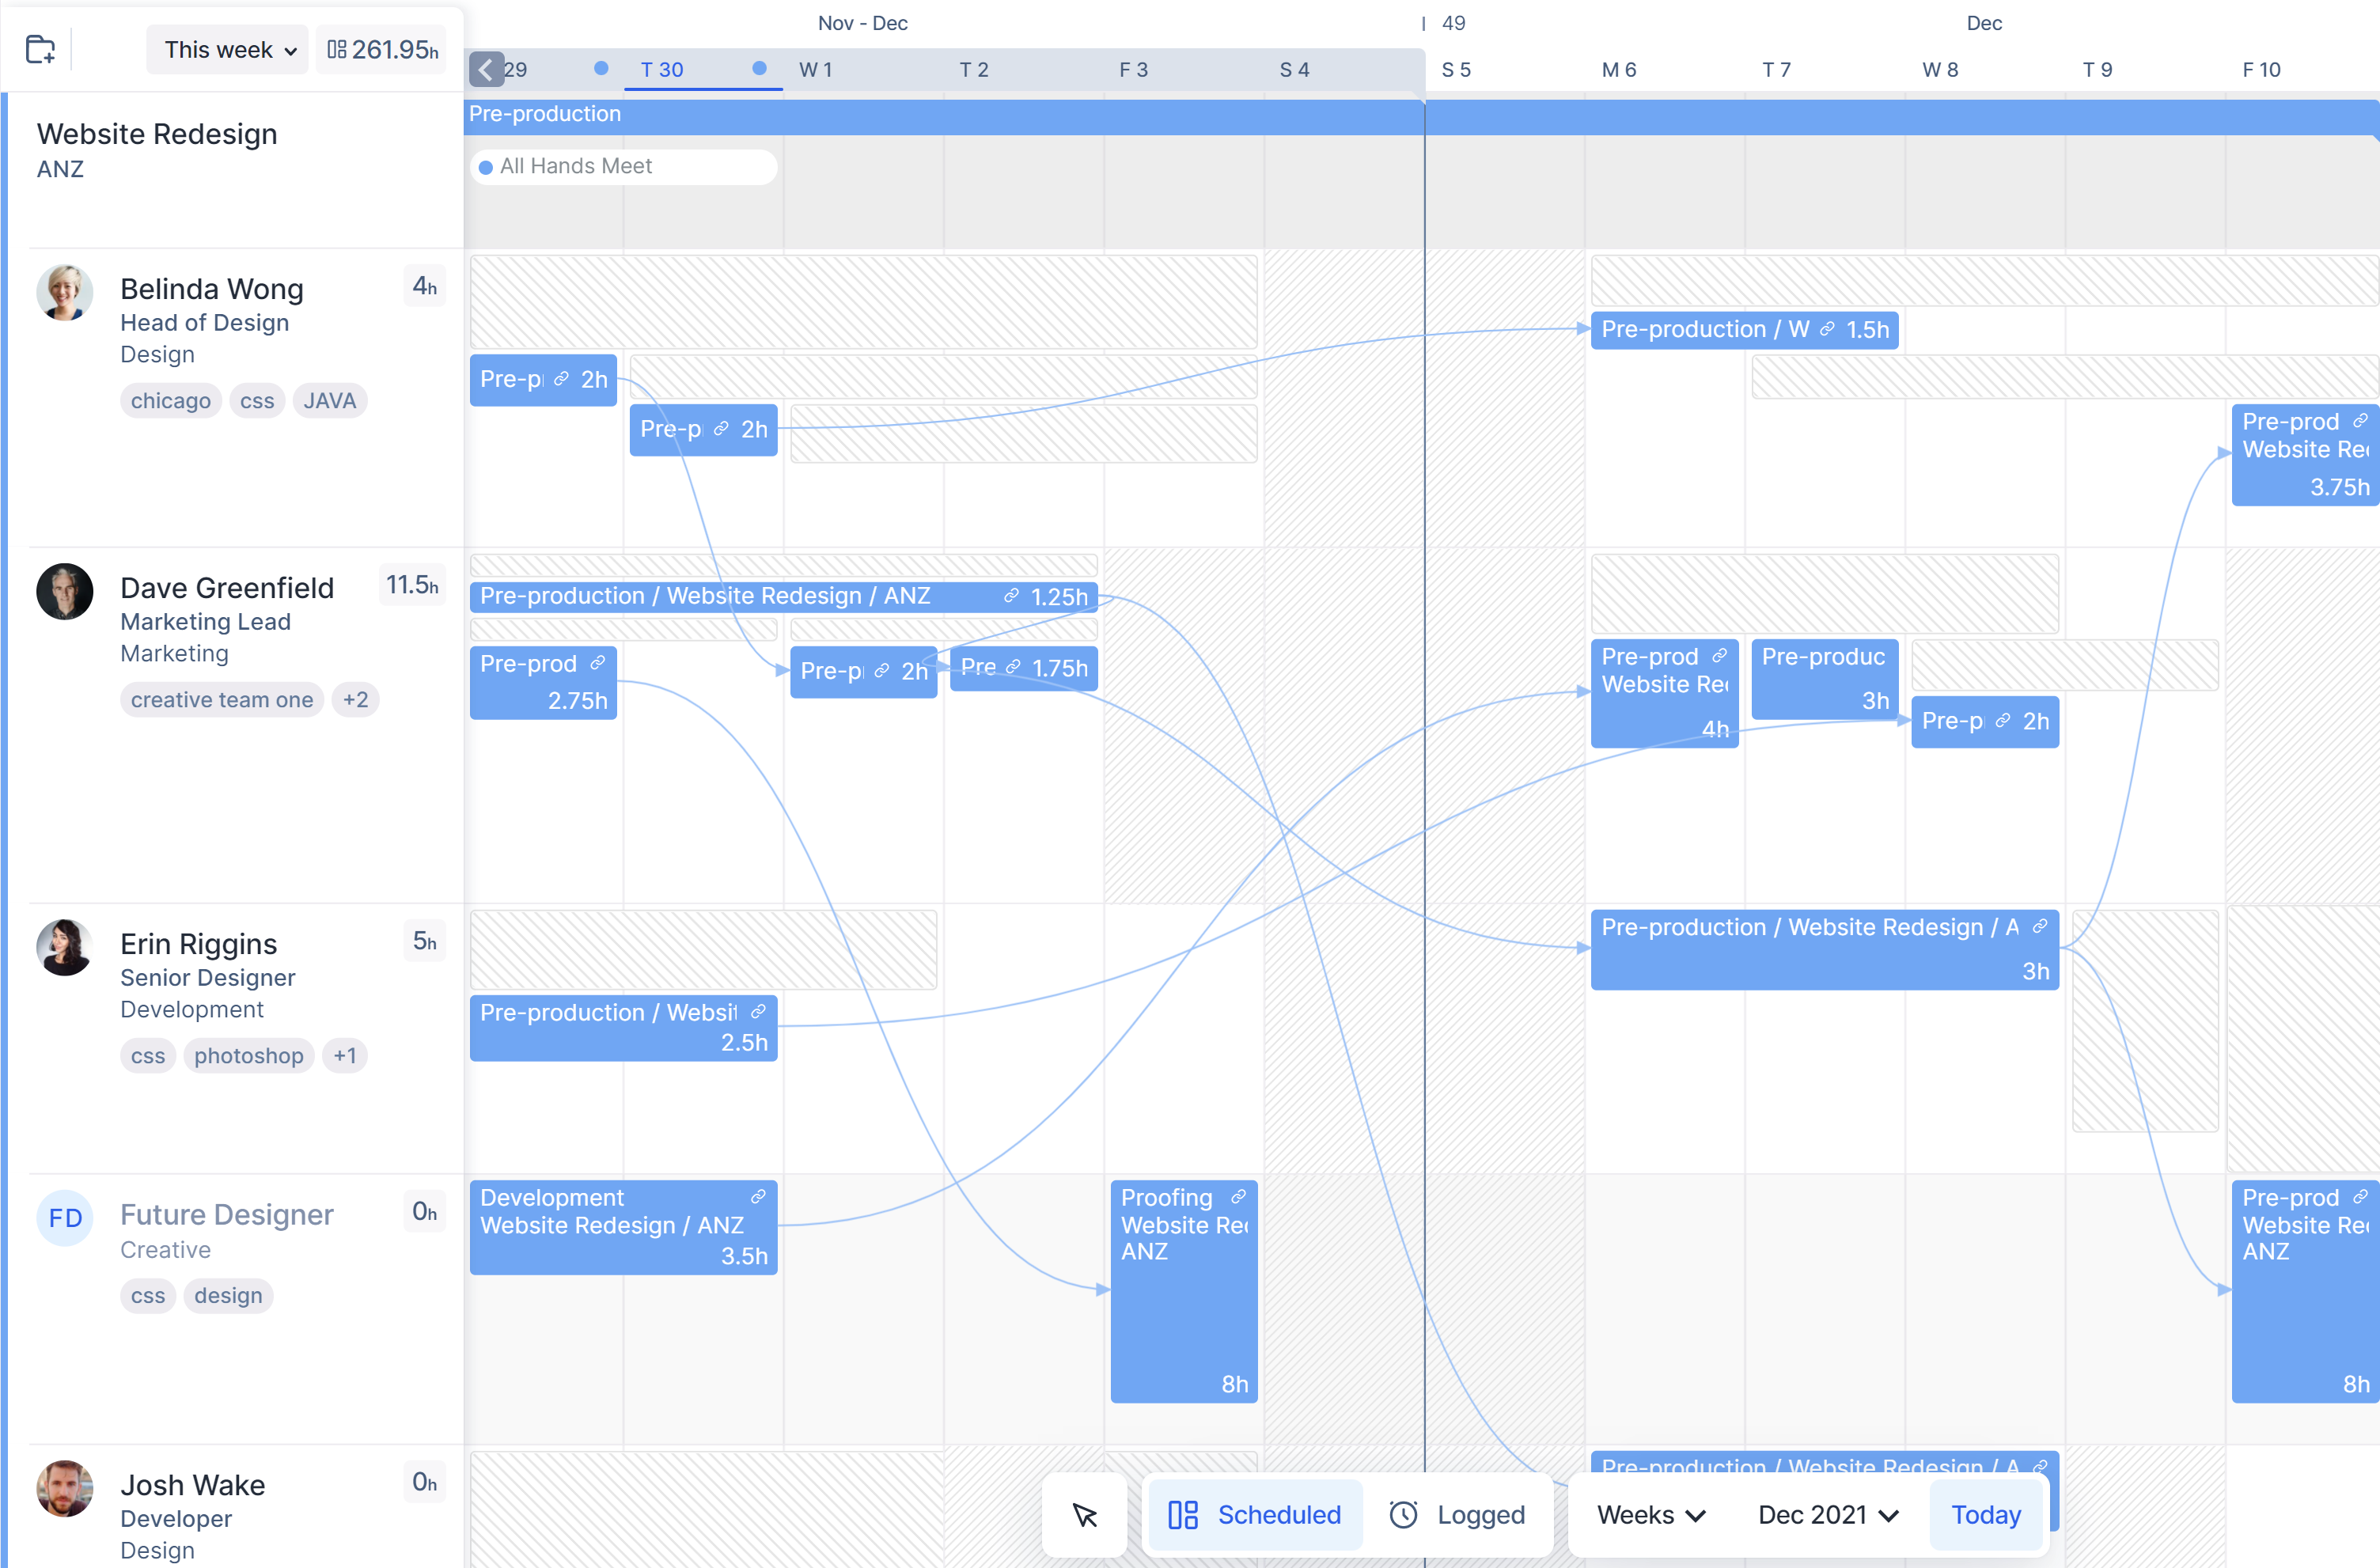Open Erin Riggins' 2.5h Pre-production task
Image resolution: width=2380 pixels, height=1568 pixels.
[x=622, y=1028]
